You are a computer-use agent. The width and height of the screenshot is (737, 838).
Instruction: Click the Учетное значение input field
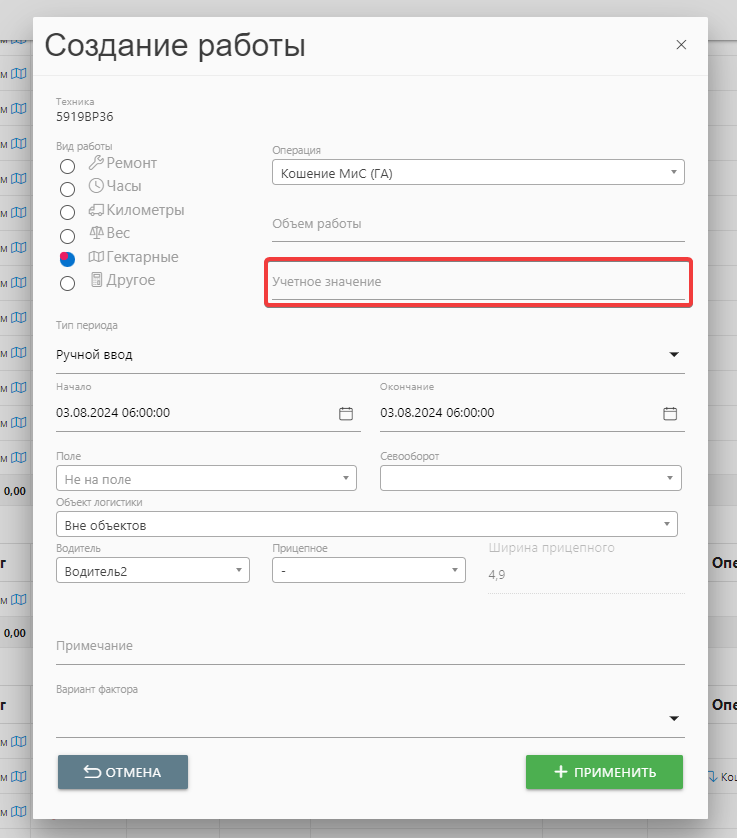click(478, 283)
